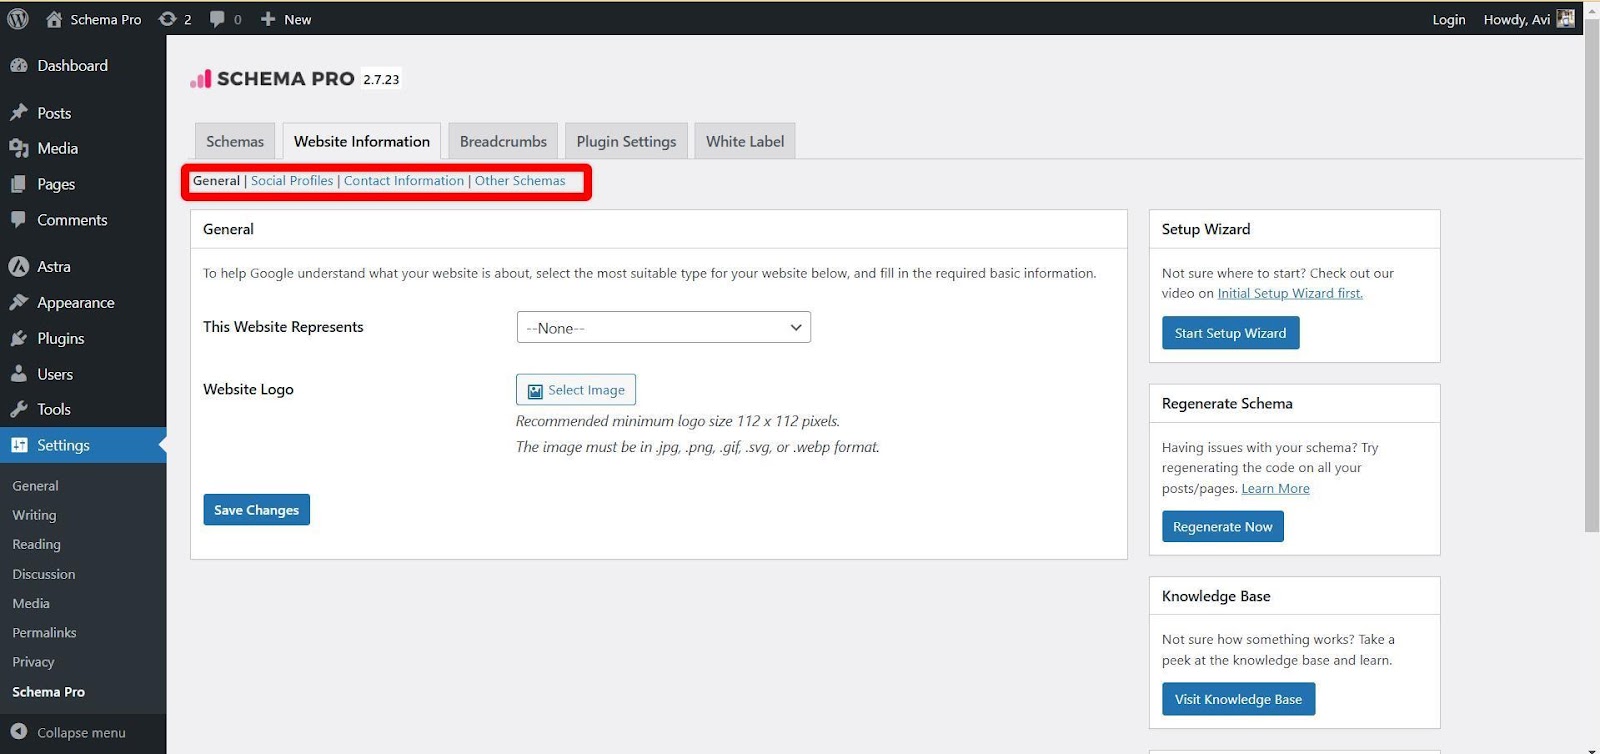
Task: Click the Comments speech bubble sidebar icon
Action: [x=19, y=220]
